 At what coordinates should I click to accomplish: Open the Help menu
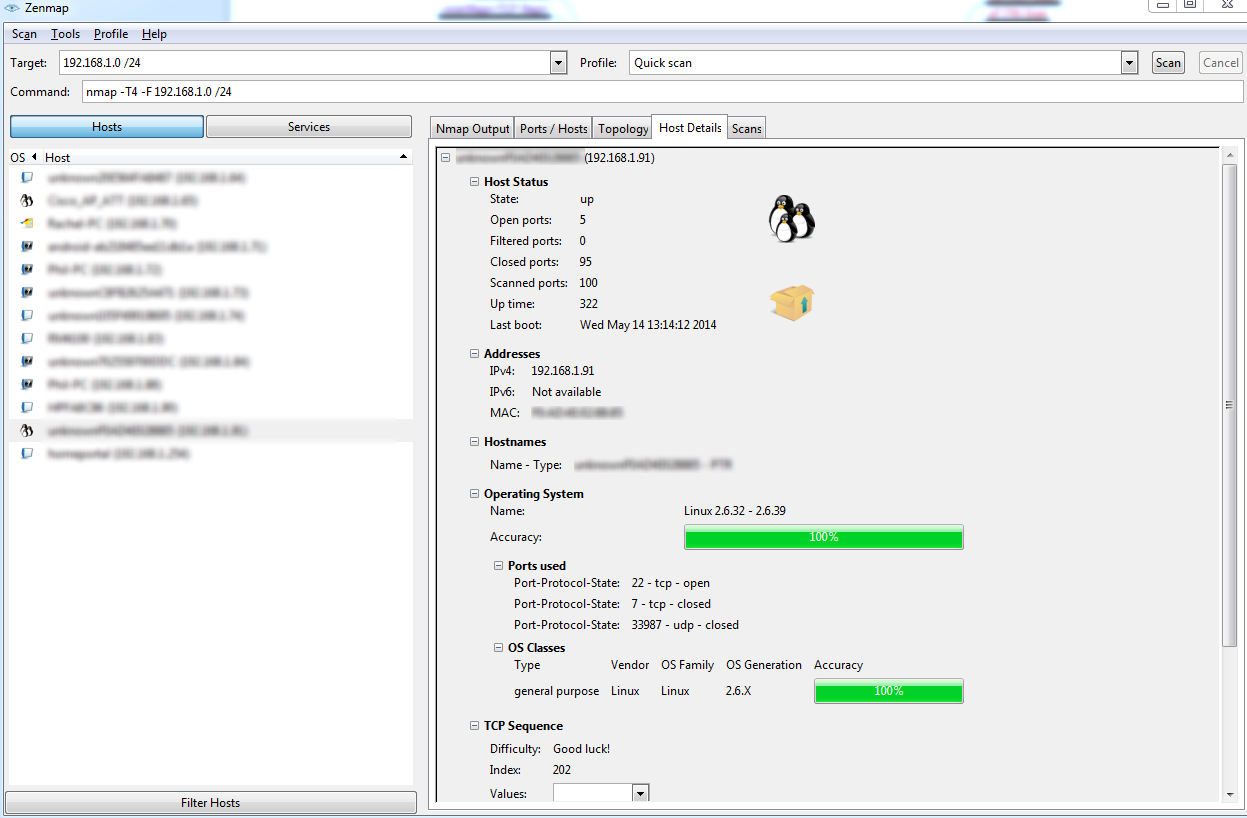tap(154, 34)
